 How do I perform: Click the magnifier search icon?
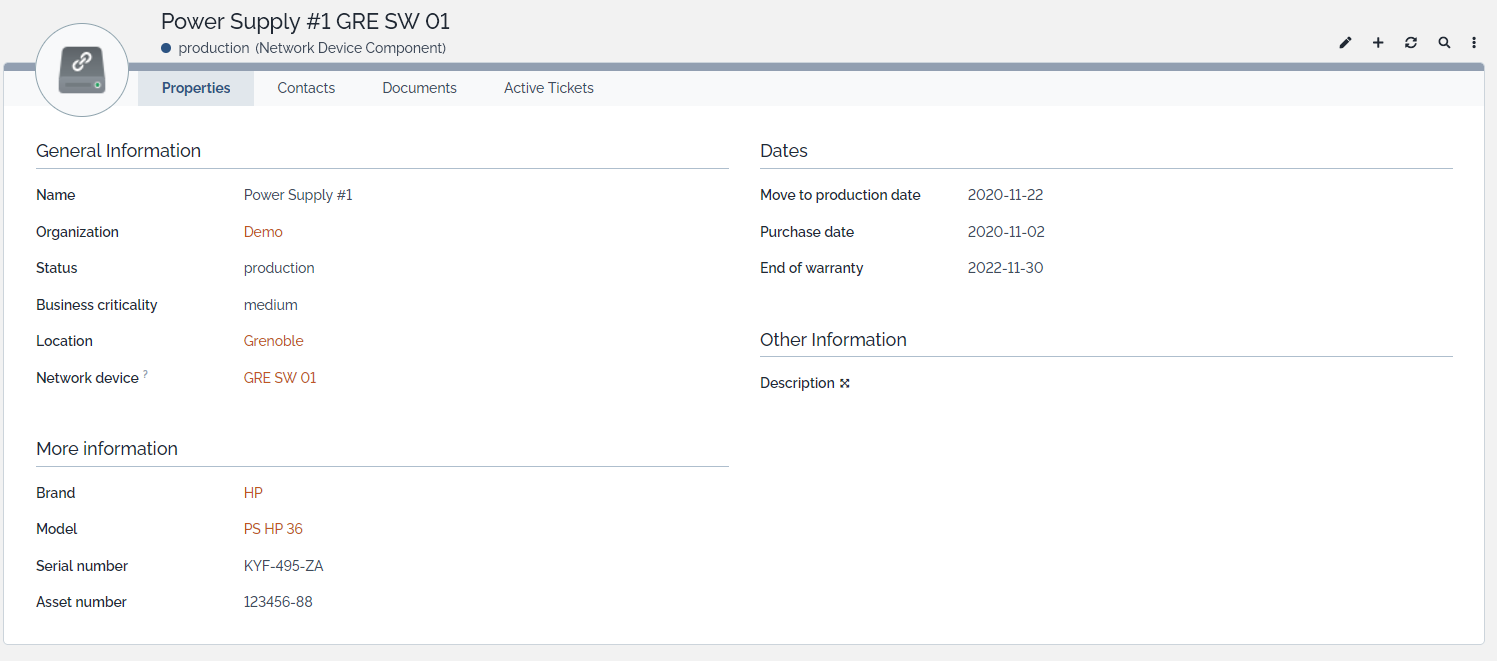1443,43
